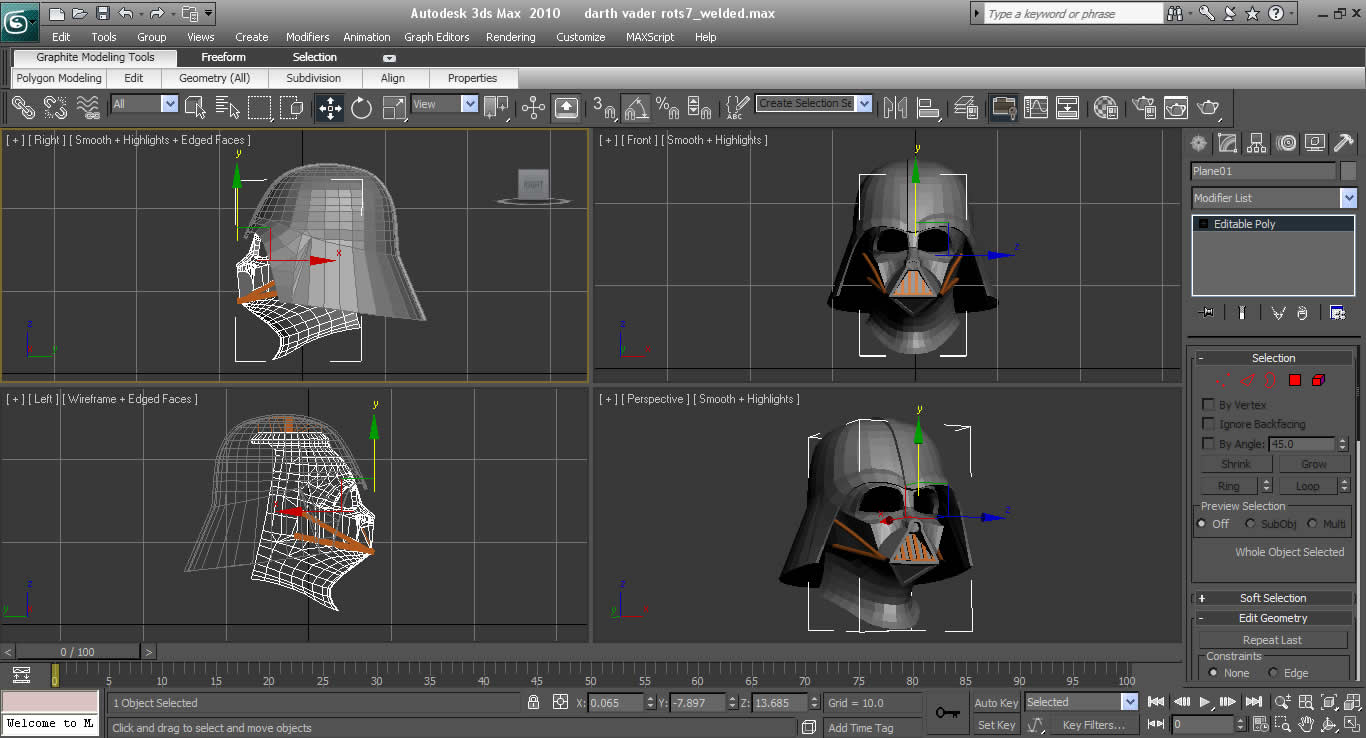Open the Material Editor icon
The width and height of the screenshot is (1366, 738).
[1105, 107]
